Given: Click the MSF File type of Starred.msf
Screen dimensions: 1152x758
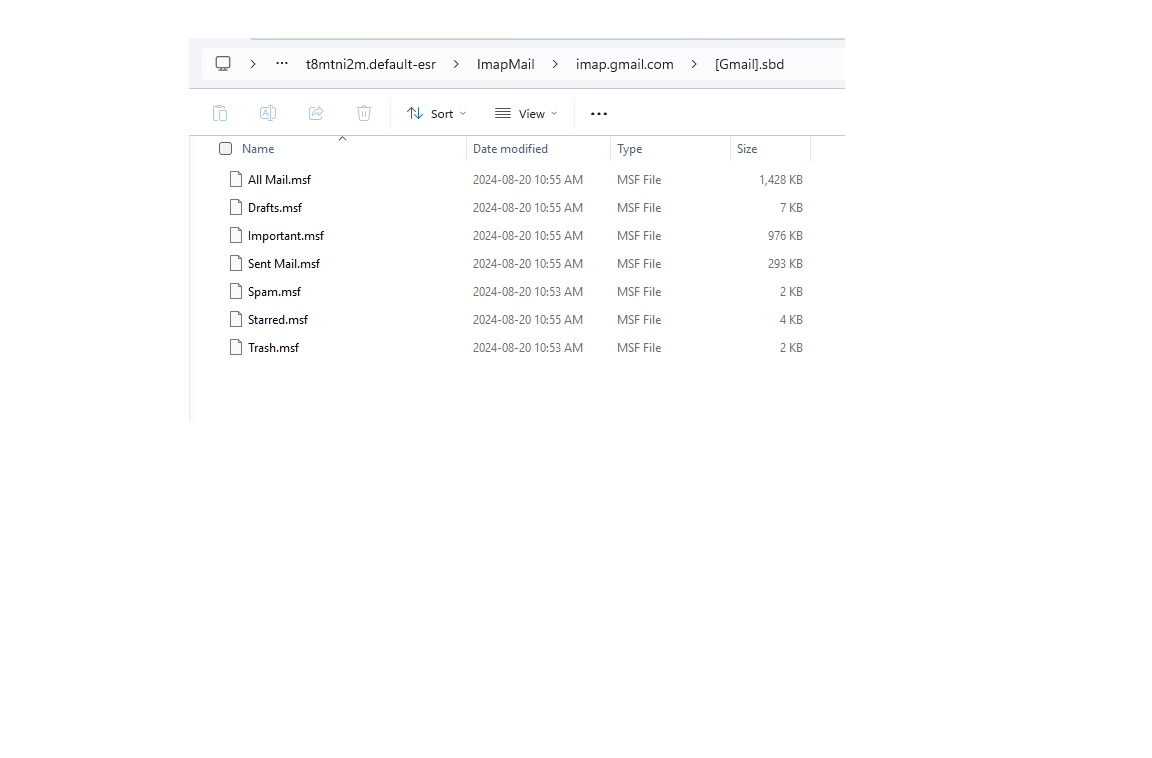Looking at the screenshot, I should click(x=639, y=320).
